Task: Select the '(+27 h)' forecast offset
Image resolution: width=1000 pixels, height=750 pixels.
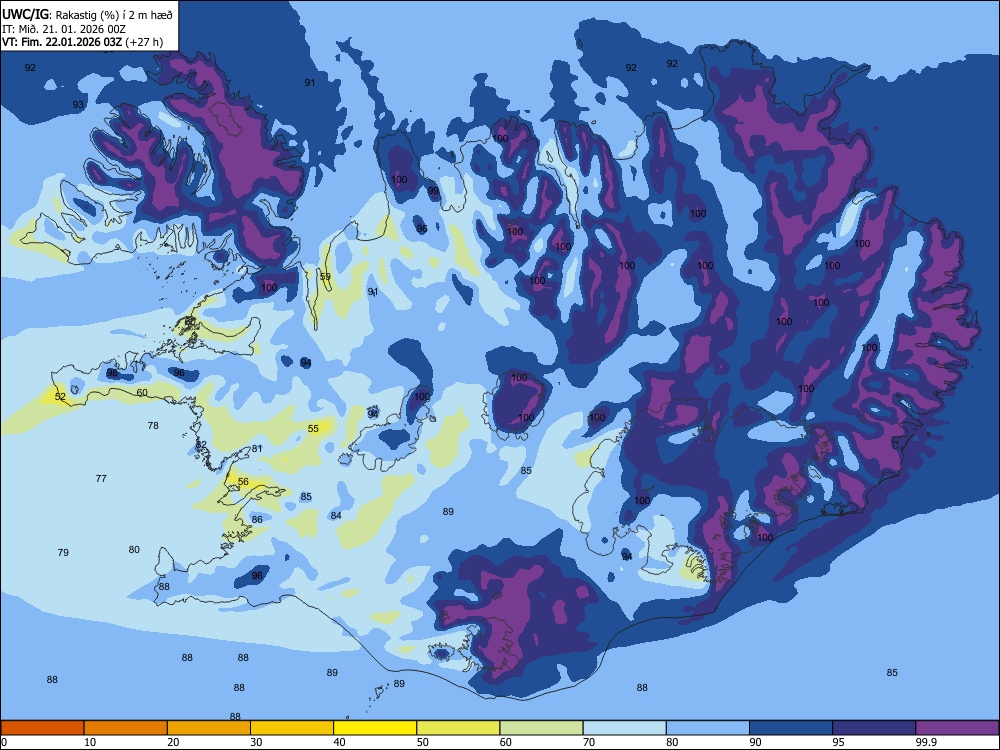Action: point(144,42)
